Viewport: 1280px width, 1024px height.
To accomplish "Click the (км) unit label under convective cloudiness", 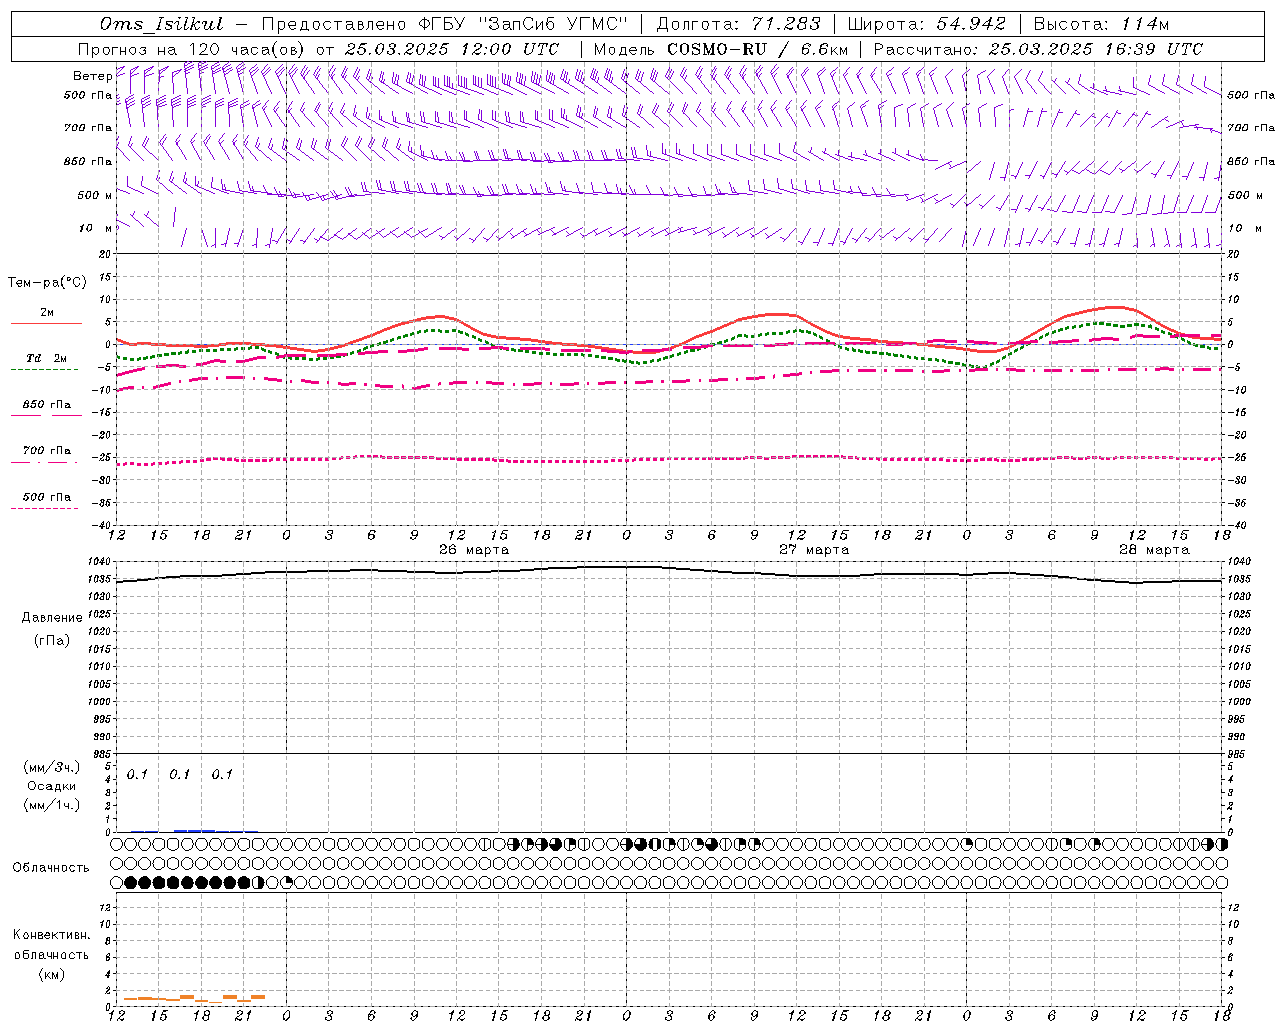I will click(x=51, y=974).
